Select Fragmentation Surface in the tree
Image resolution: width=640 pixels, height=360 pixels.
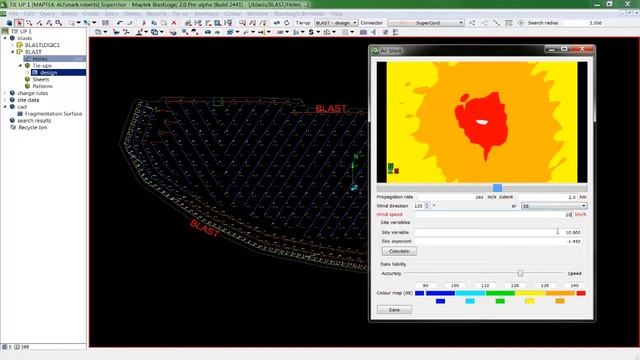53,114
